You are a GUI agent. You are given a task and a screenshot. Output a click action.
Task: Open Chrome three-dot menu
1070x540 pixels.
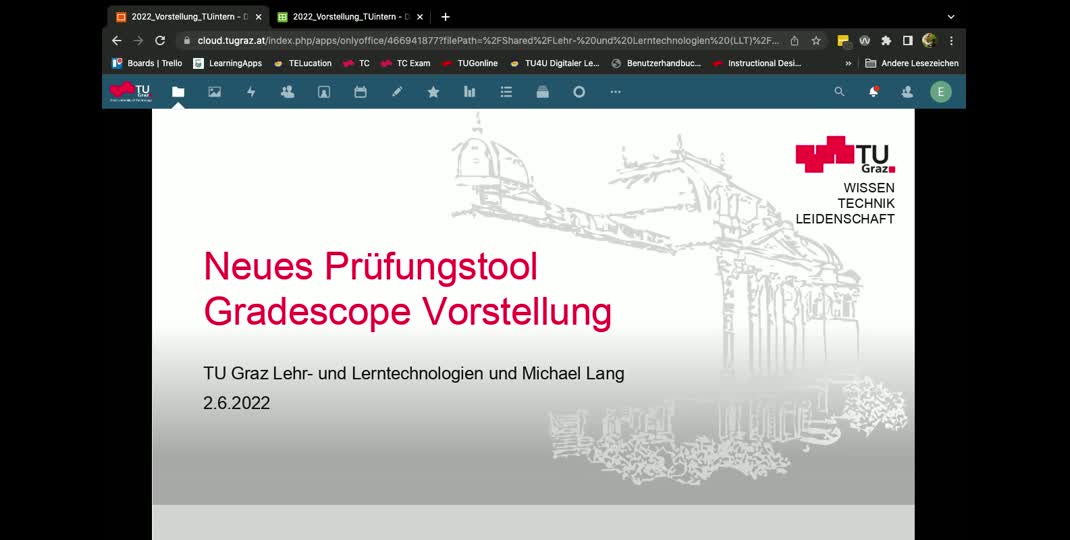click(951, 40)
